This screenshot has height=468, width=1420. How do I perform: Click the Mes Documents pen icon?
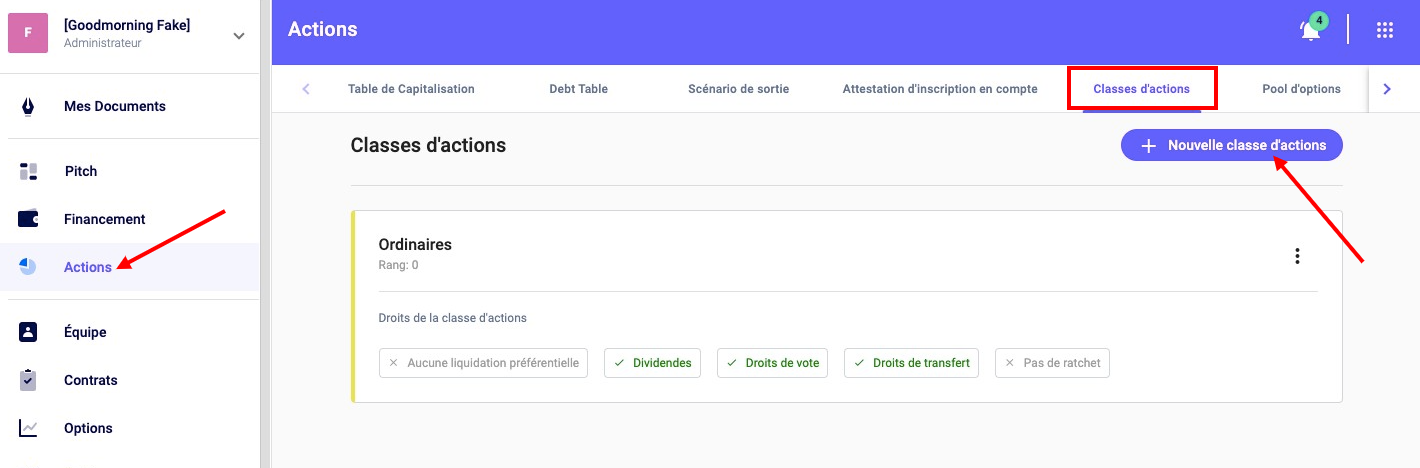point(28,106)
